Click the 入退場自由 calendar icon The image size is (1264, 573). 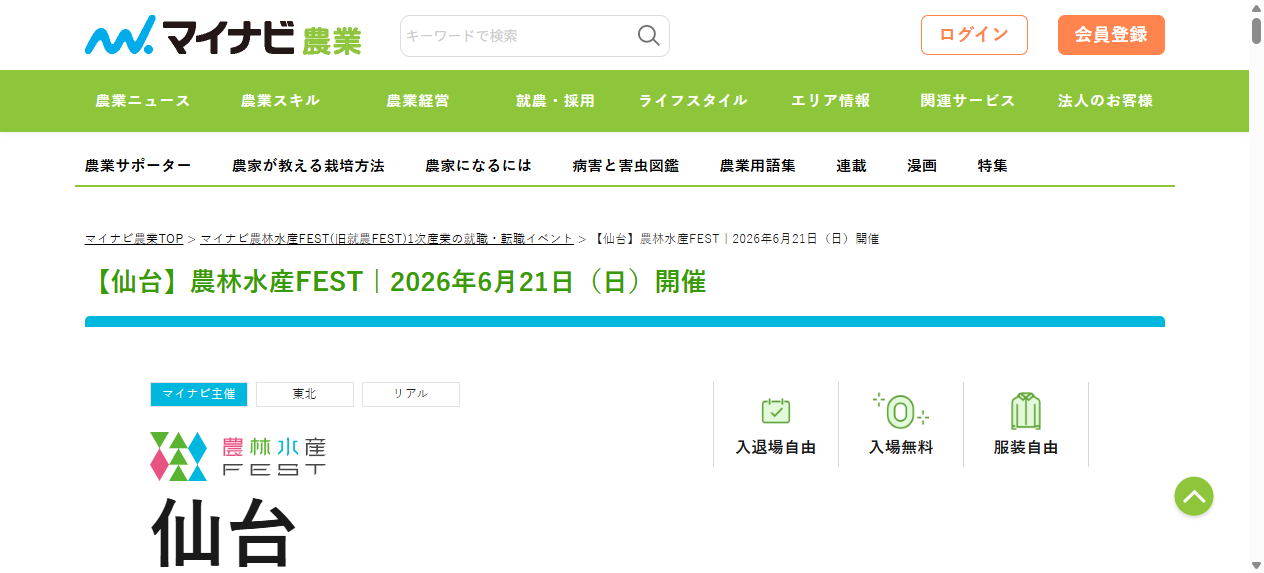776,411
